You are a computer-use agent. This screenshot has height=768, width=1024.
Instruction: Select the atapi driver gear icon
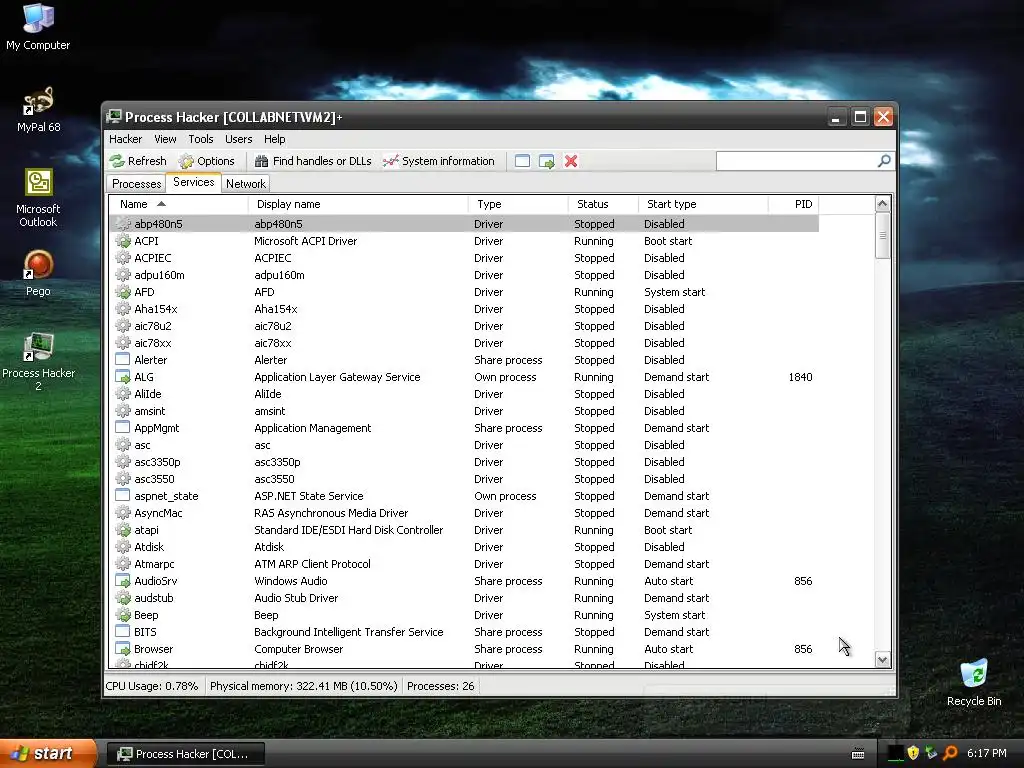(x=123, y=530)
